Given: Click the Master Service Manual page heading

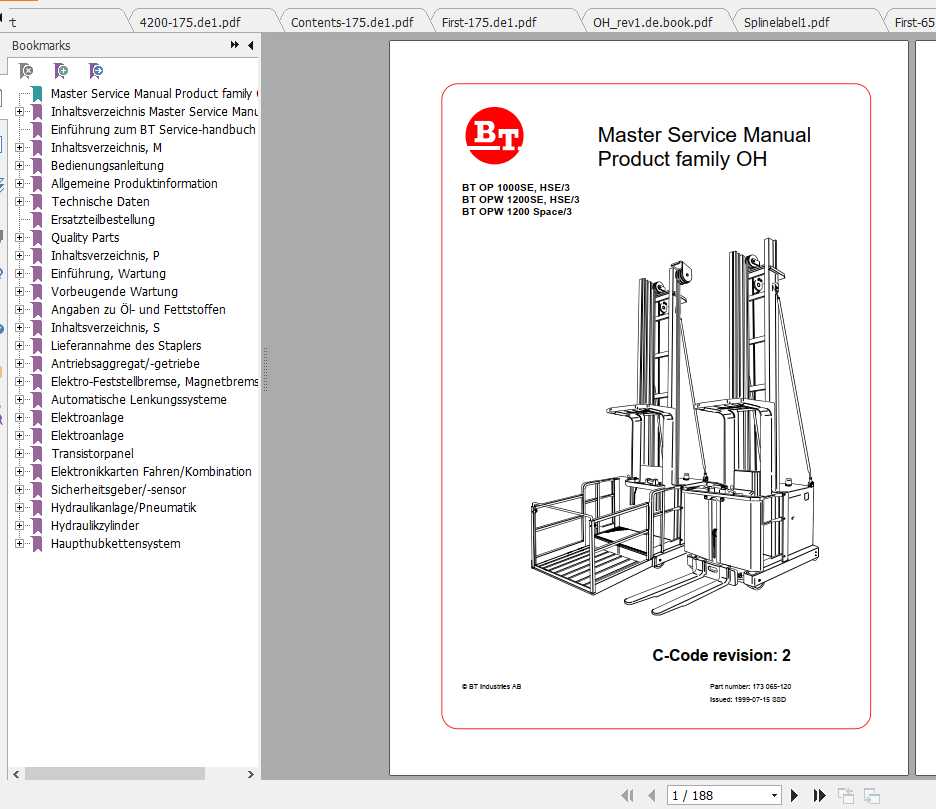Looking at the screenshot, I should pos(704,147).
